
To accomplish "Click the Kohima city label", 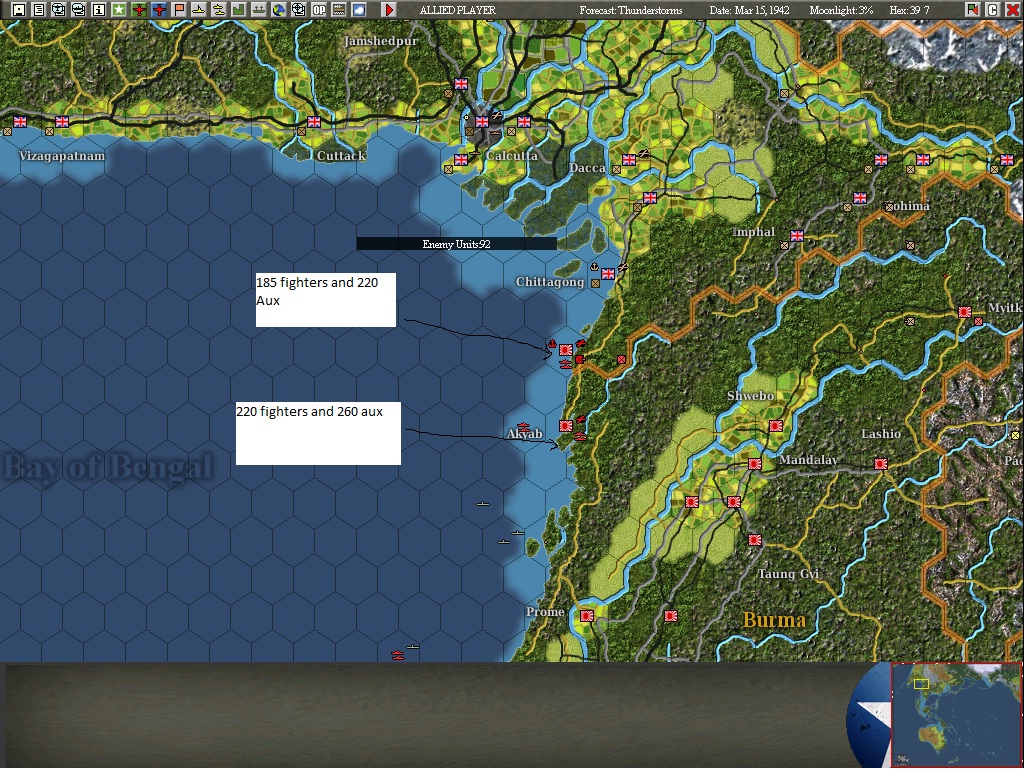I will (x=908, y=206).
